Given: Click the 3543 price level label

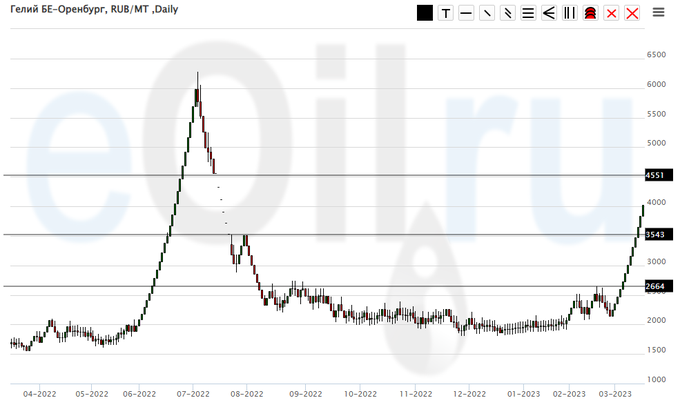Looking at the screenshot, I should point(655,235).
